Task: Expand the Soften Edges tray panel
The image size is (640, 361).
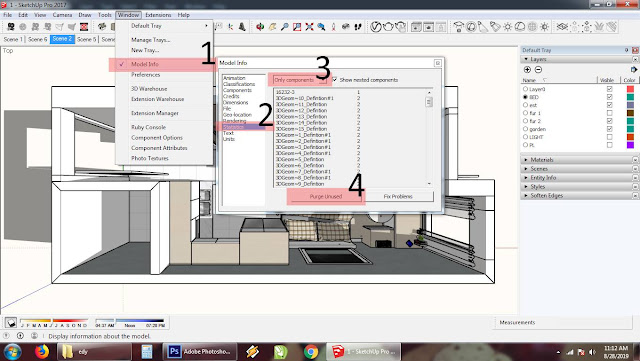Action: click(579, 196)
